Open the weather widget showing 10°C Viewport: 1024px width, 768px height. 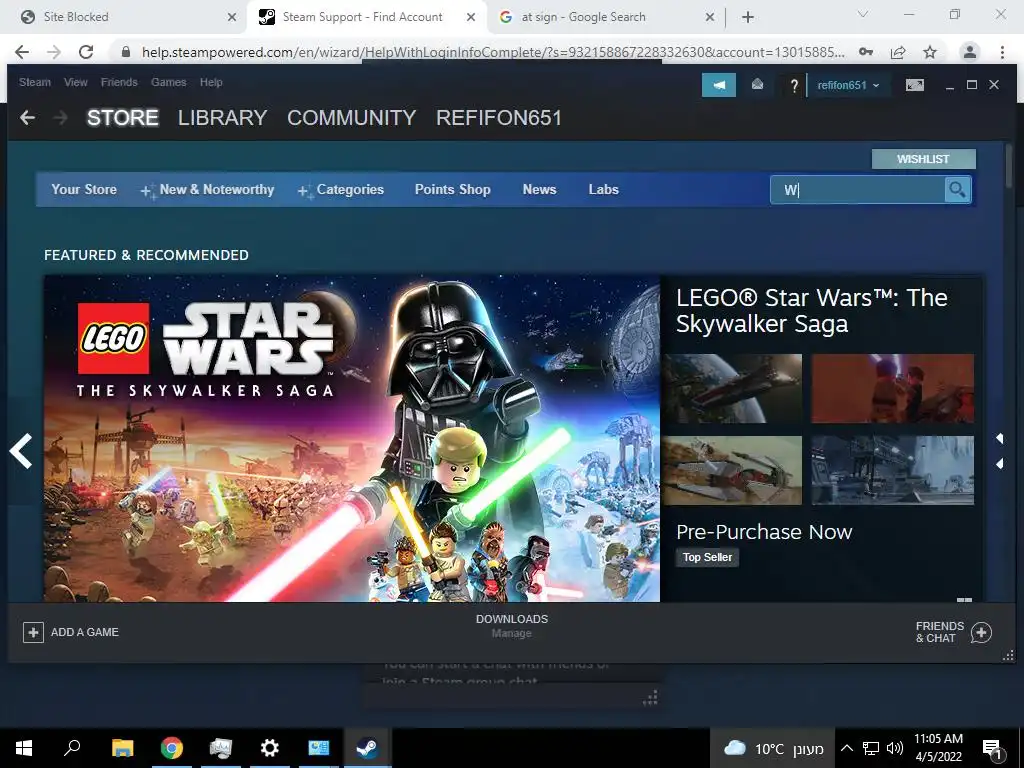click(x=773, y=748)
